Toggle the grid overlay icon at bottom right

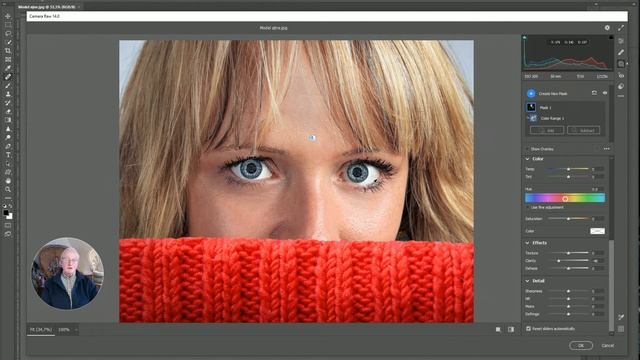pyautogui.click(x=621, y=329)
